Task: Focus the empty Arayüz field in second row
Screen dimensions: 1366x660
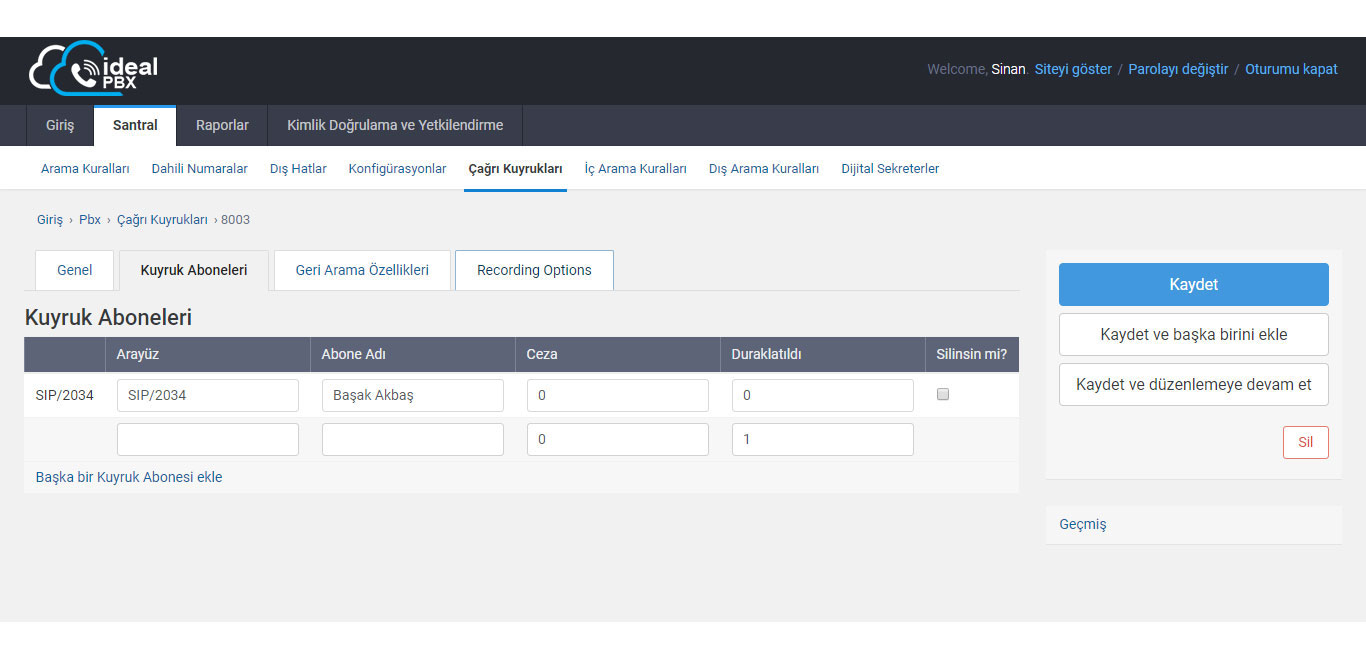Action: [x=207, y=439]
